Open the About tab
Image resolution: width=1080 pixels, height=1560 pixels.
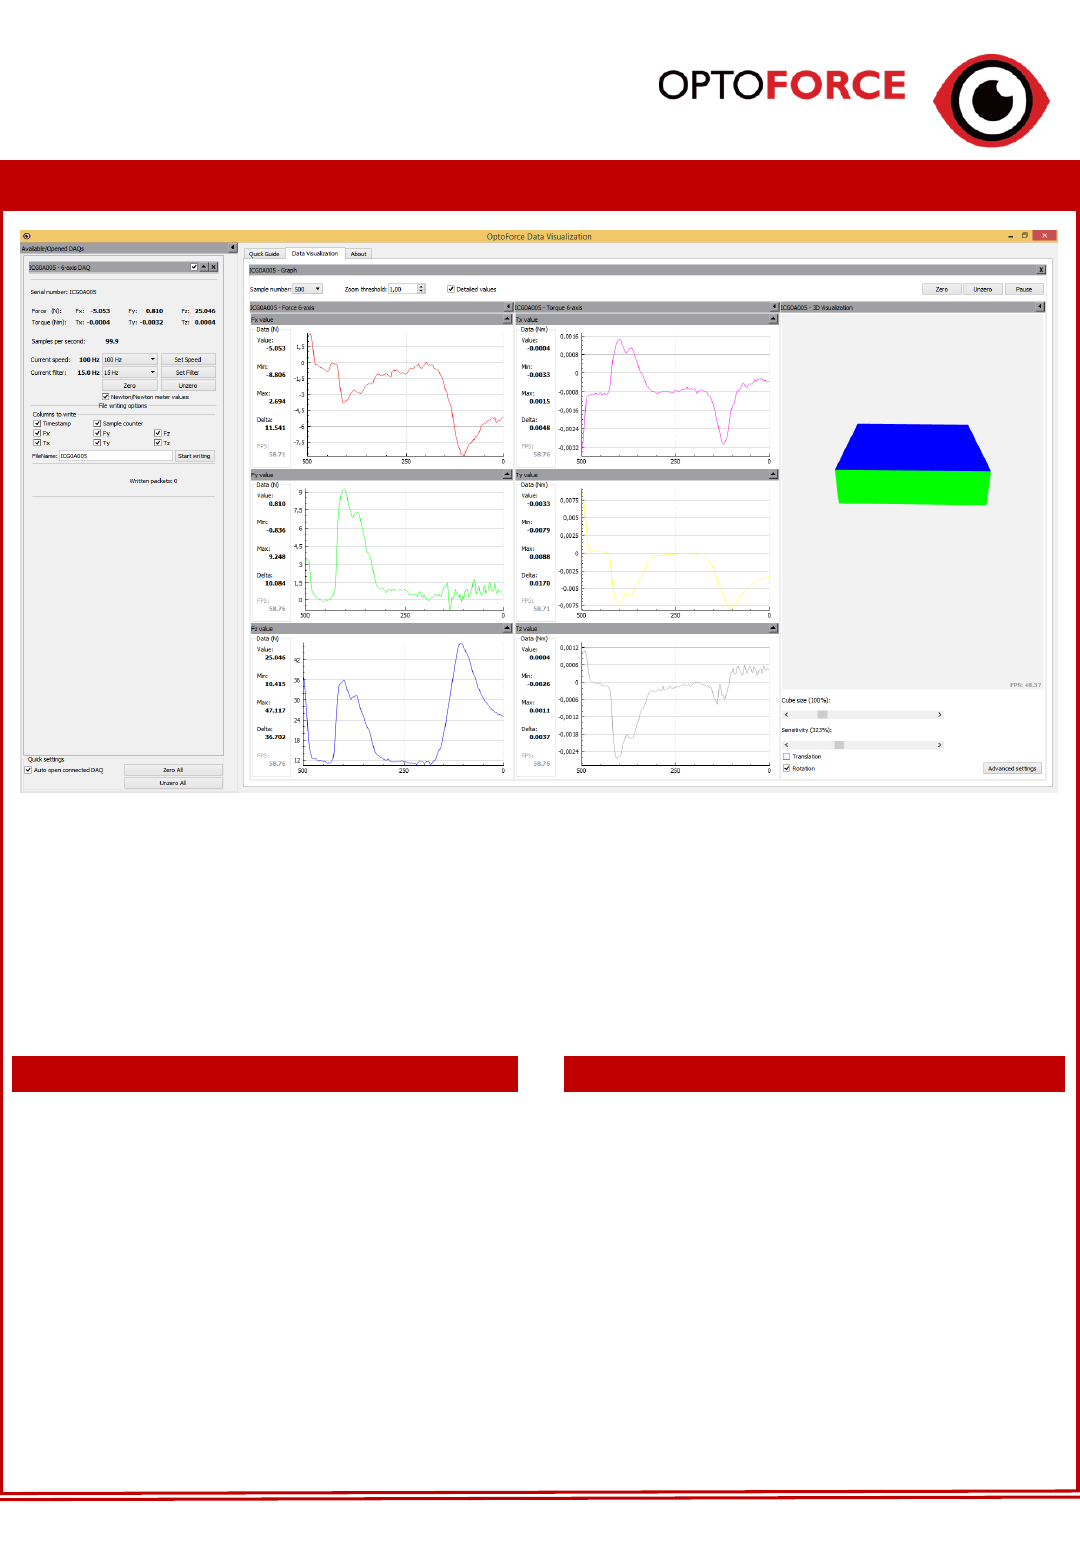coord(358,254)
